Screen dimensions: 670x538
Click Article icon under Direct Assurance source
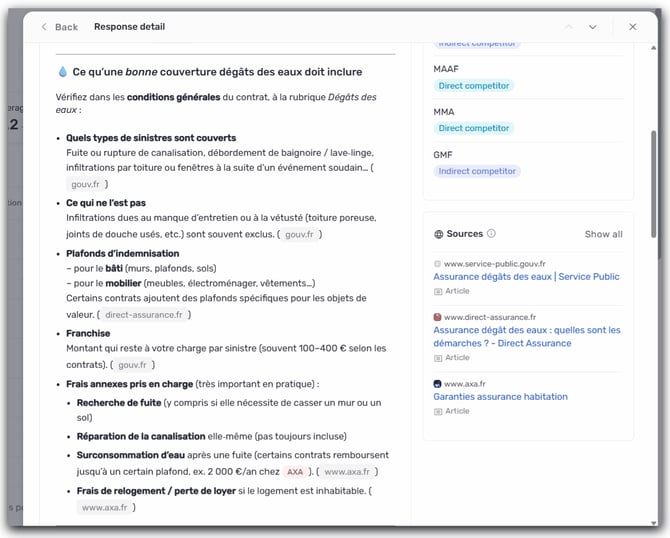point(438,358)
